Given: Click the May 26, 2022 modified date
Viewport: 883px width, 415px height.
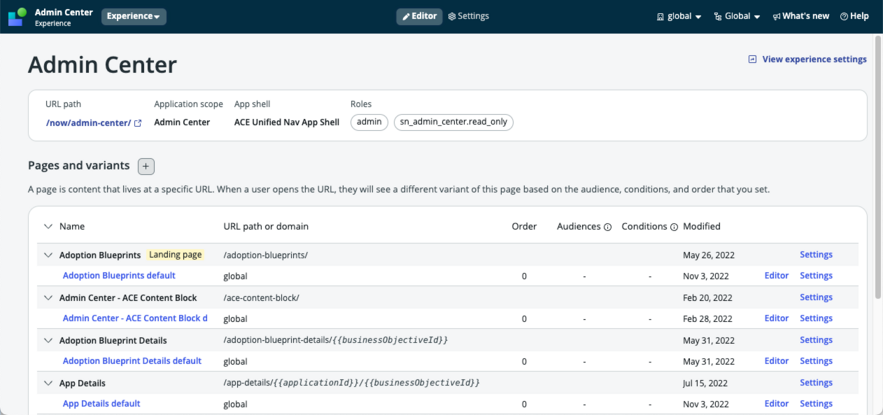Looking at the screenshot, I should (708, 255).
